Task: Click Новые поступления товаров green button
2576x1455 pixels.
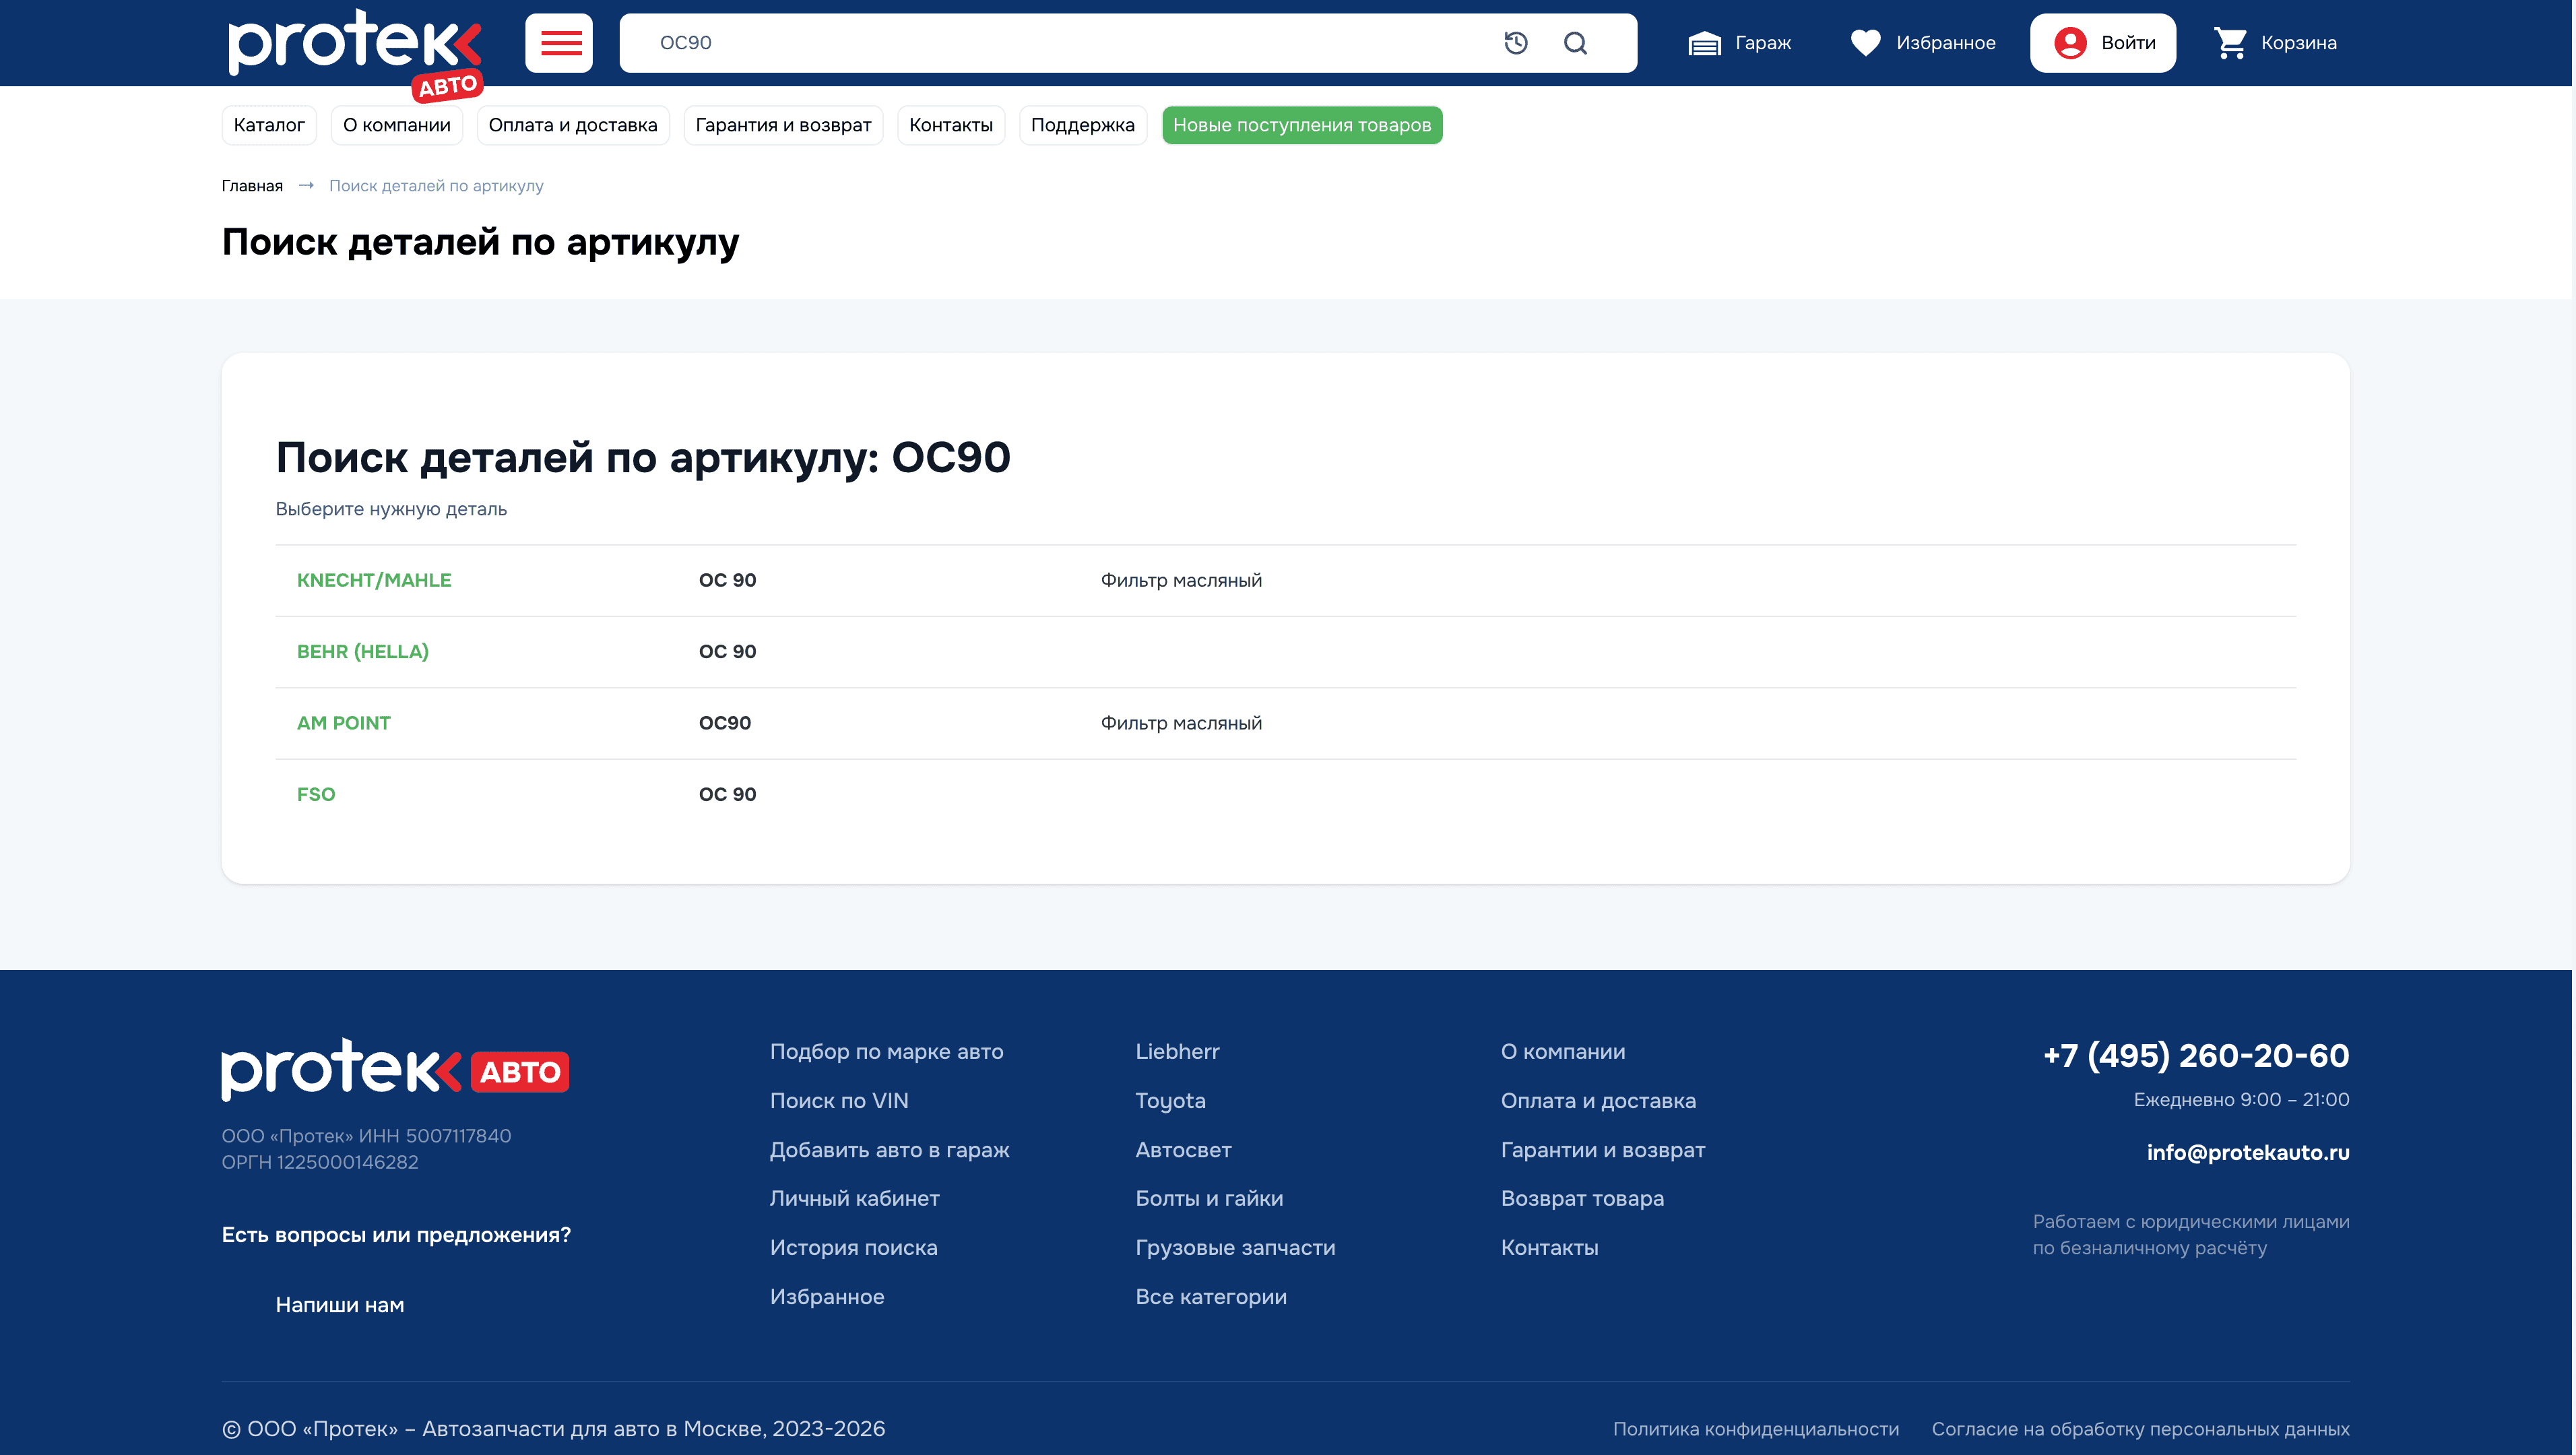Action: [x=1301, y=125]
